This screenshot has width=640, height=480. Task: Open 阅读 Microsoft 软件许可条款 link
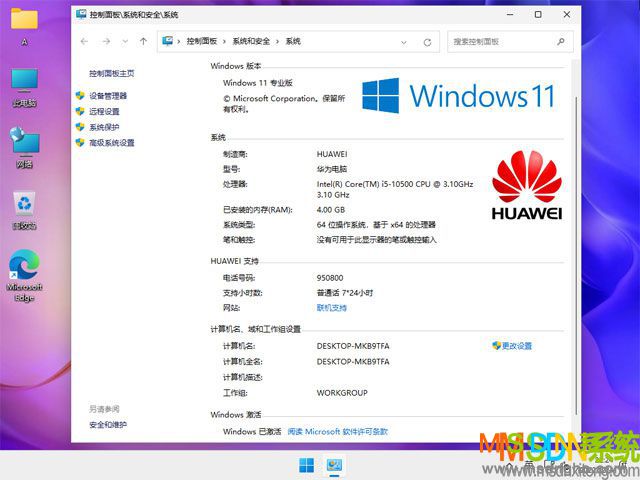tap(337, 431)
